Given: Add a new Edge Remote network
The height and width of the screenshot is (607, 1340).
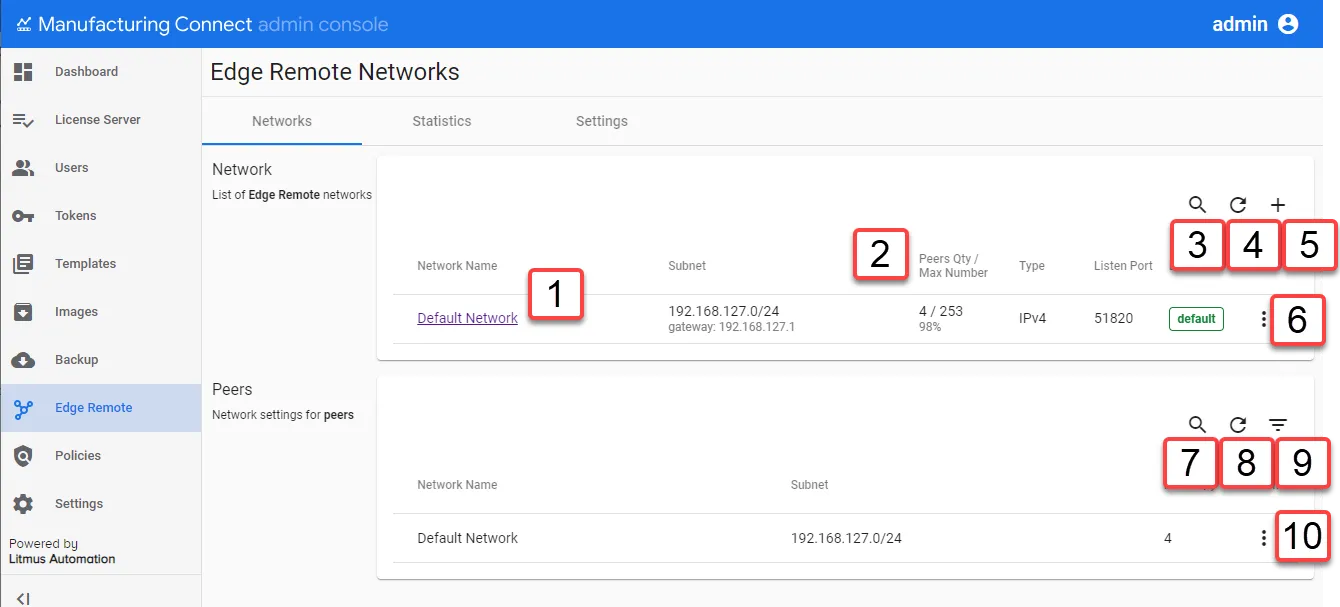Looking at the screenshot, I should point(1278,204).
